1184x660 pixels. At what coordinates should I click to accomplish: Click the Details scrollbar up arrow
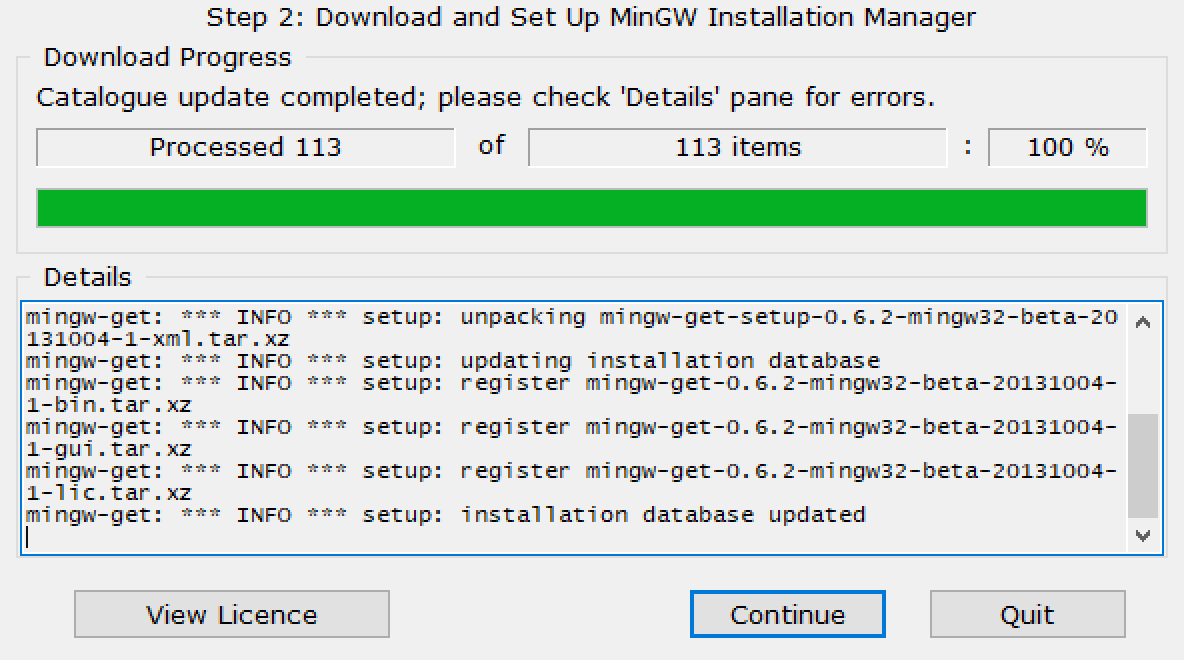(x=1142, y=322)
